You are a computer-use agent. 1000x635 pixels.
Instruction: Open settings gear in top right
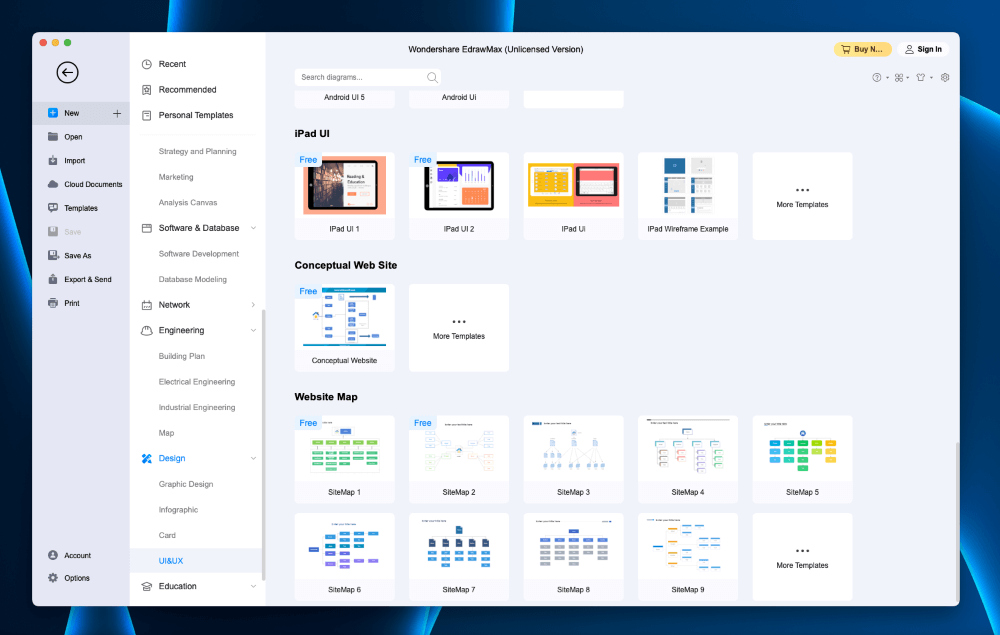[945, 77]
